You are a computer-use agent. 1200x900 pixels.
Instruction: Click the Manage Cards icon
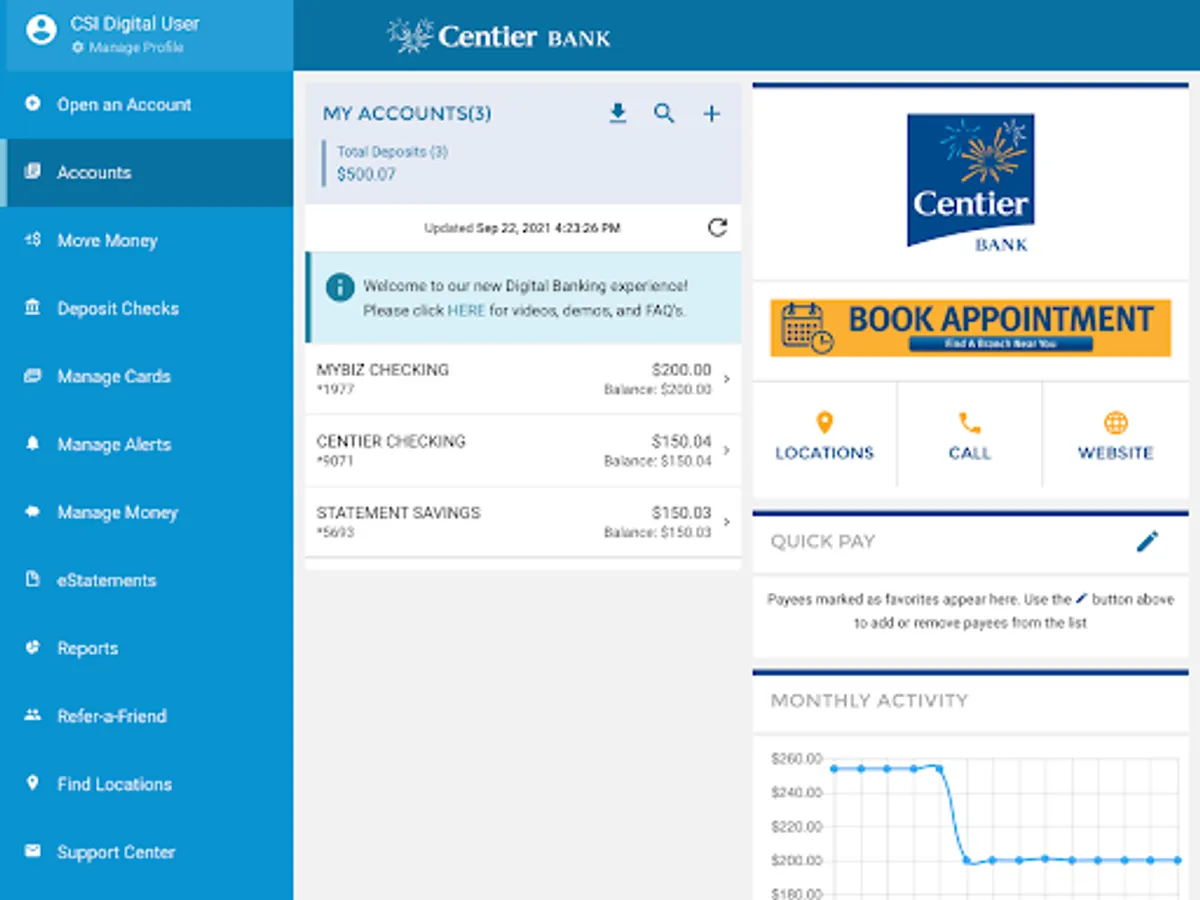[33, 375]
